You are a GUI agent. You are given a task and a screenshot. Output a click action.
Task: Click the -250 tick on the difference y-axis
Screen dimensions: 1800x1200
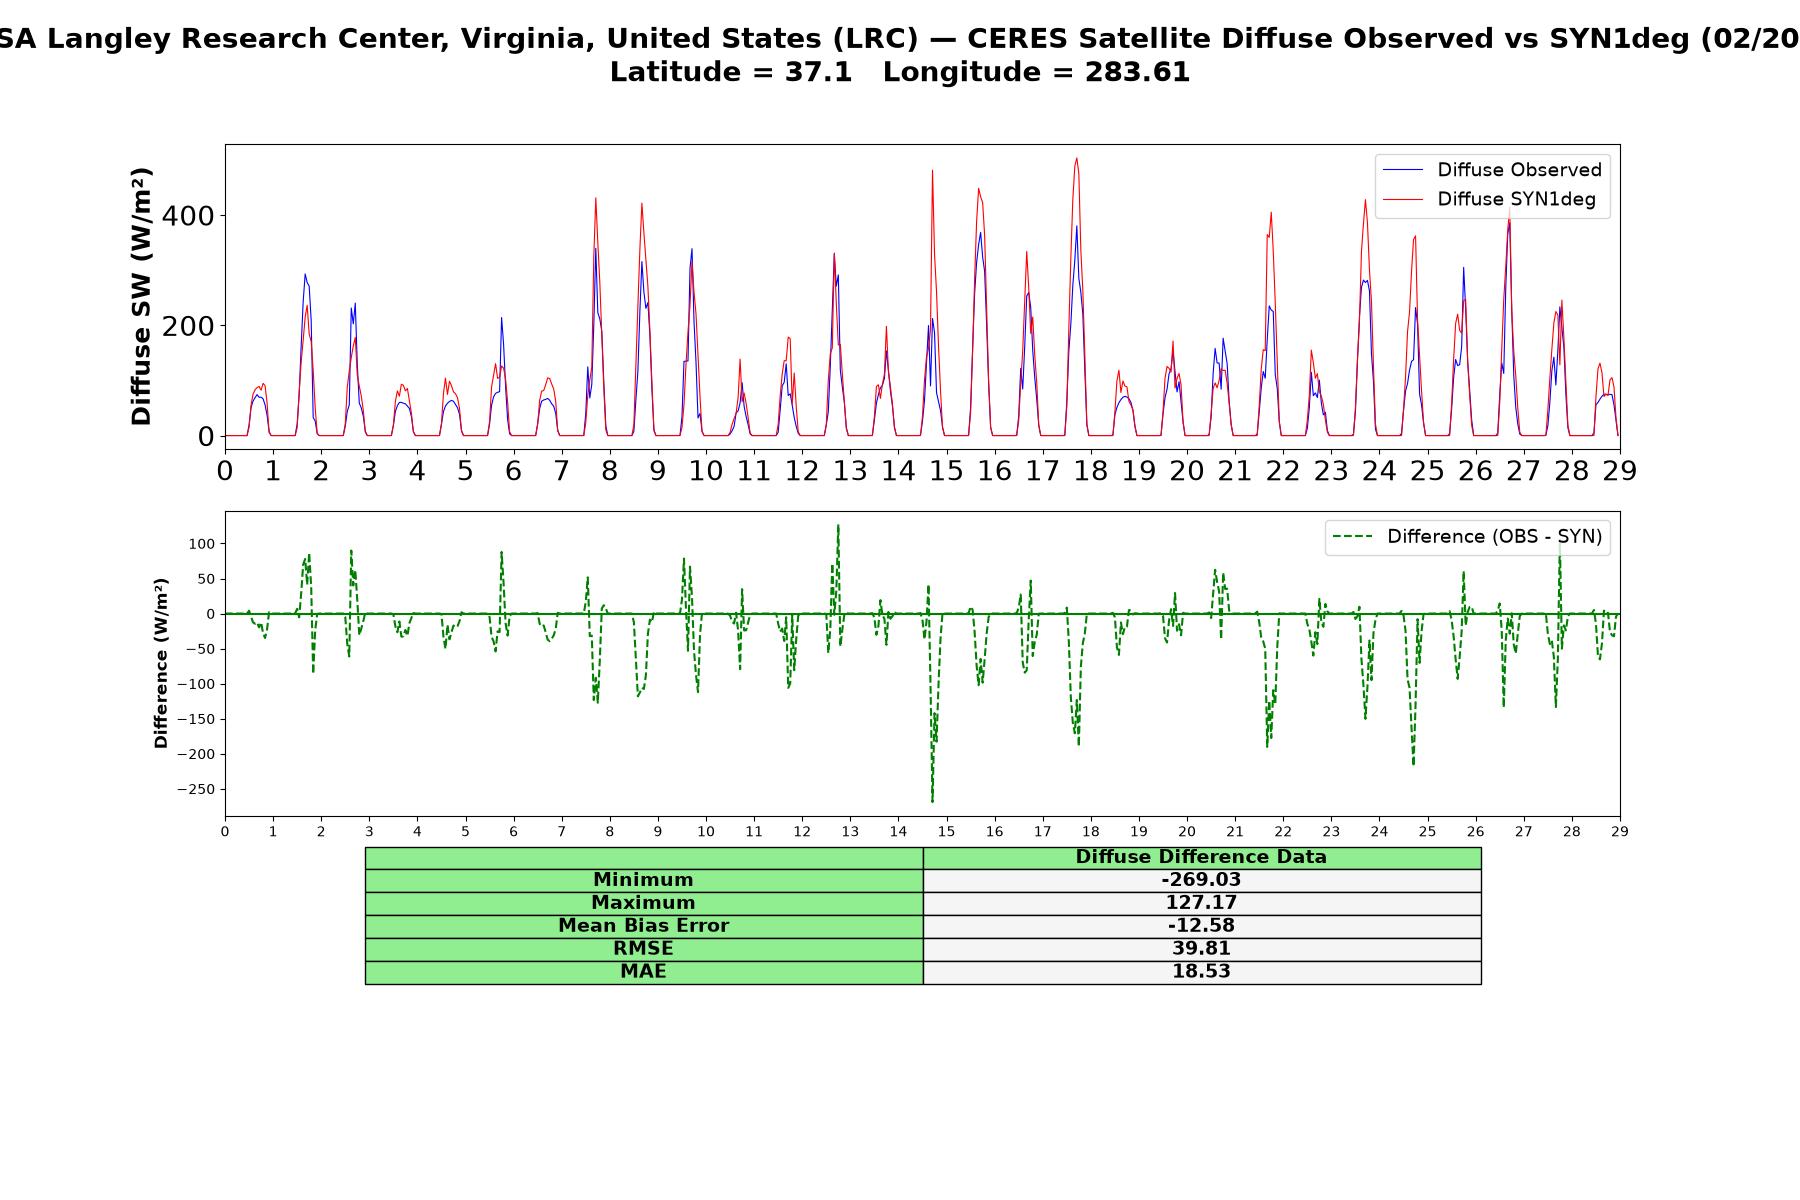(195, 790)
